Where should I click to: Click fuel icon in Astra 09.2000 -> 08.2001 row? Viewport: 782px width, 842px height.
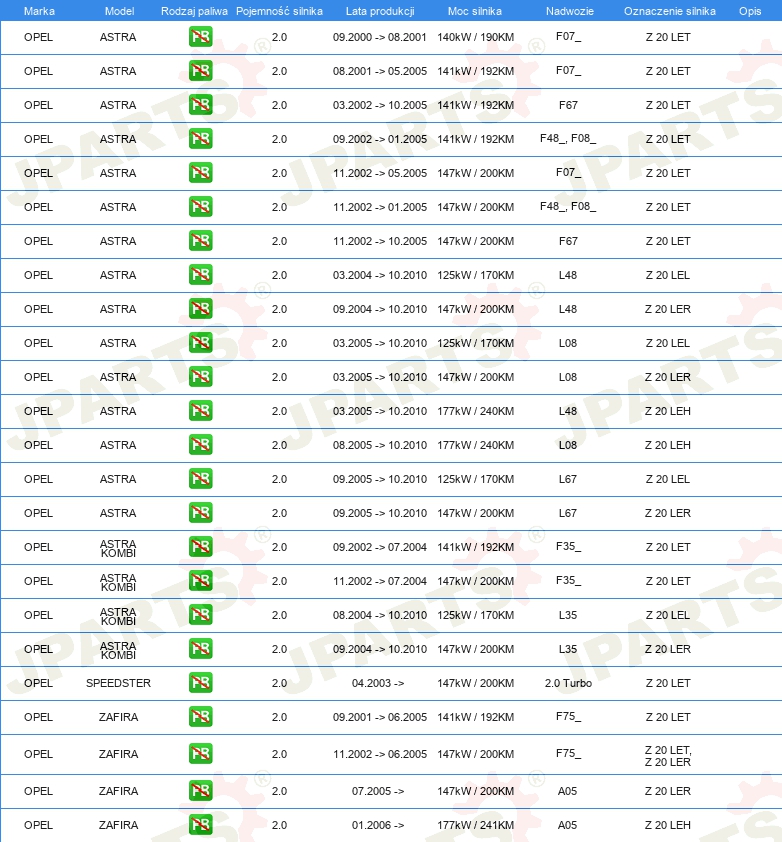coord(200,37)
